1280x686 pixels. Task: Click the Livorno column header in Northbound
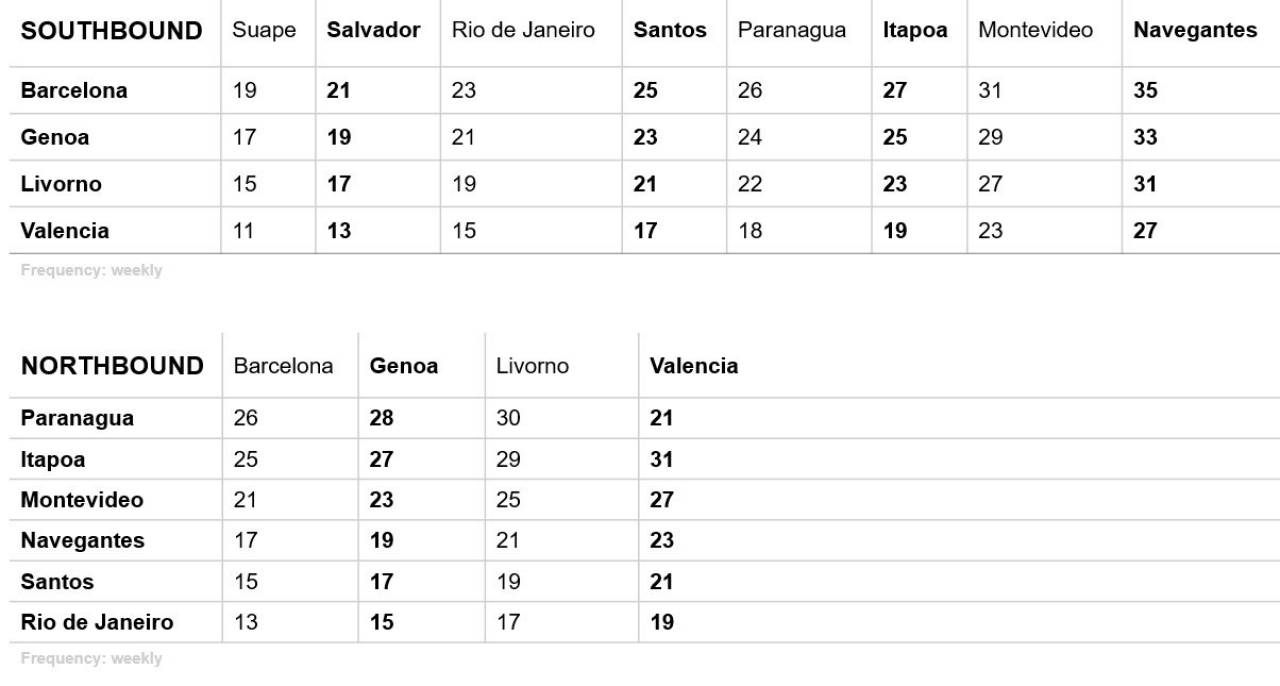point(532,366)
